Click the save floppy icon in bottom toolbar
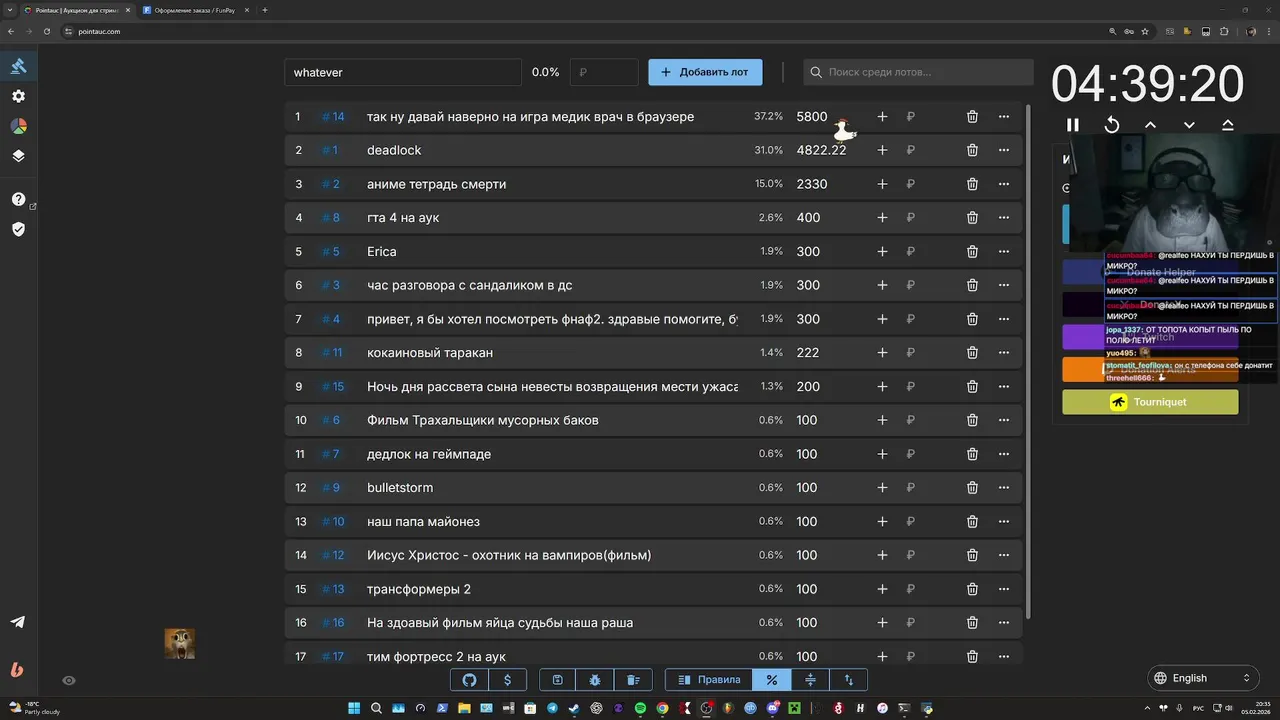 [x=558, y=680]
